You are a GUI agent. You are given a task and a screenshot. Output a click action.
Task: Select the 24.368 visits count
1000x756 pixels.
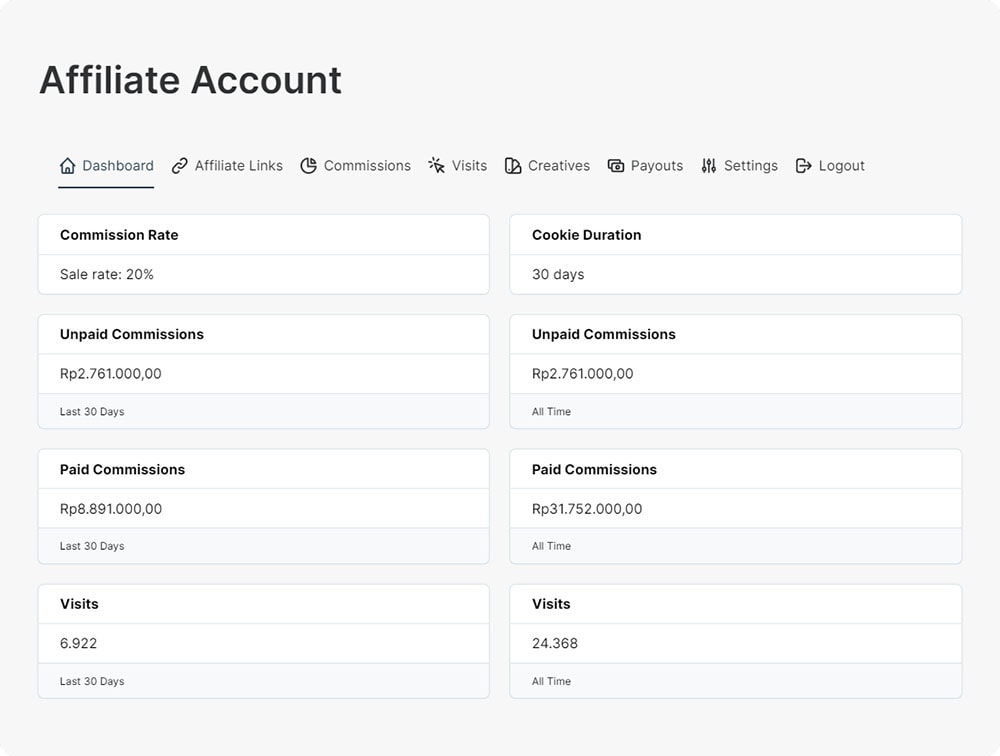(x=555, y=644)
